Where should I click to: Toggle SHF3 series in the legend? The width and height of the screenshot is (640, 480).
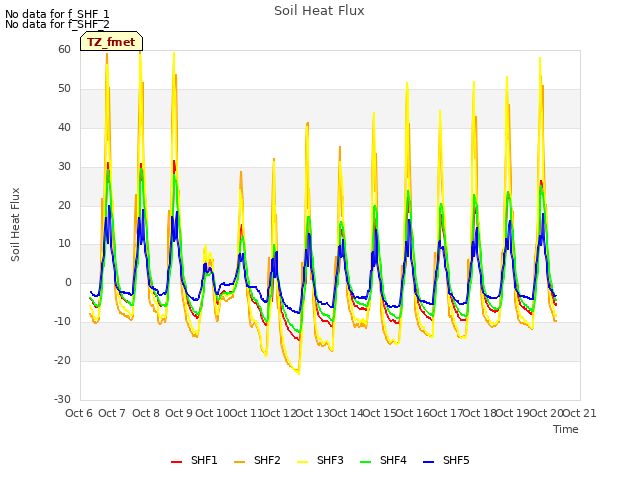[x=320, y=460]
